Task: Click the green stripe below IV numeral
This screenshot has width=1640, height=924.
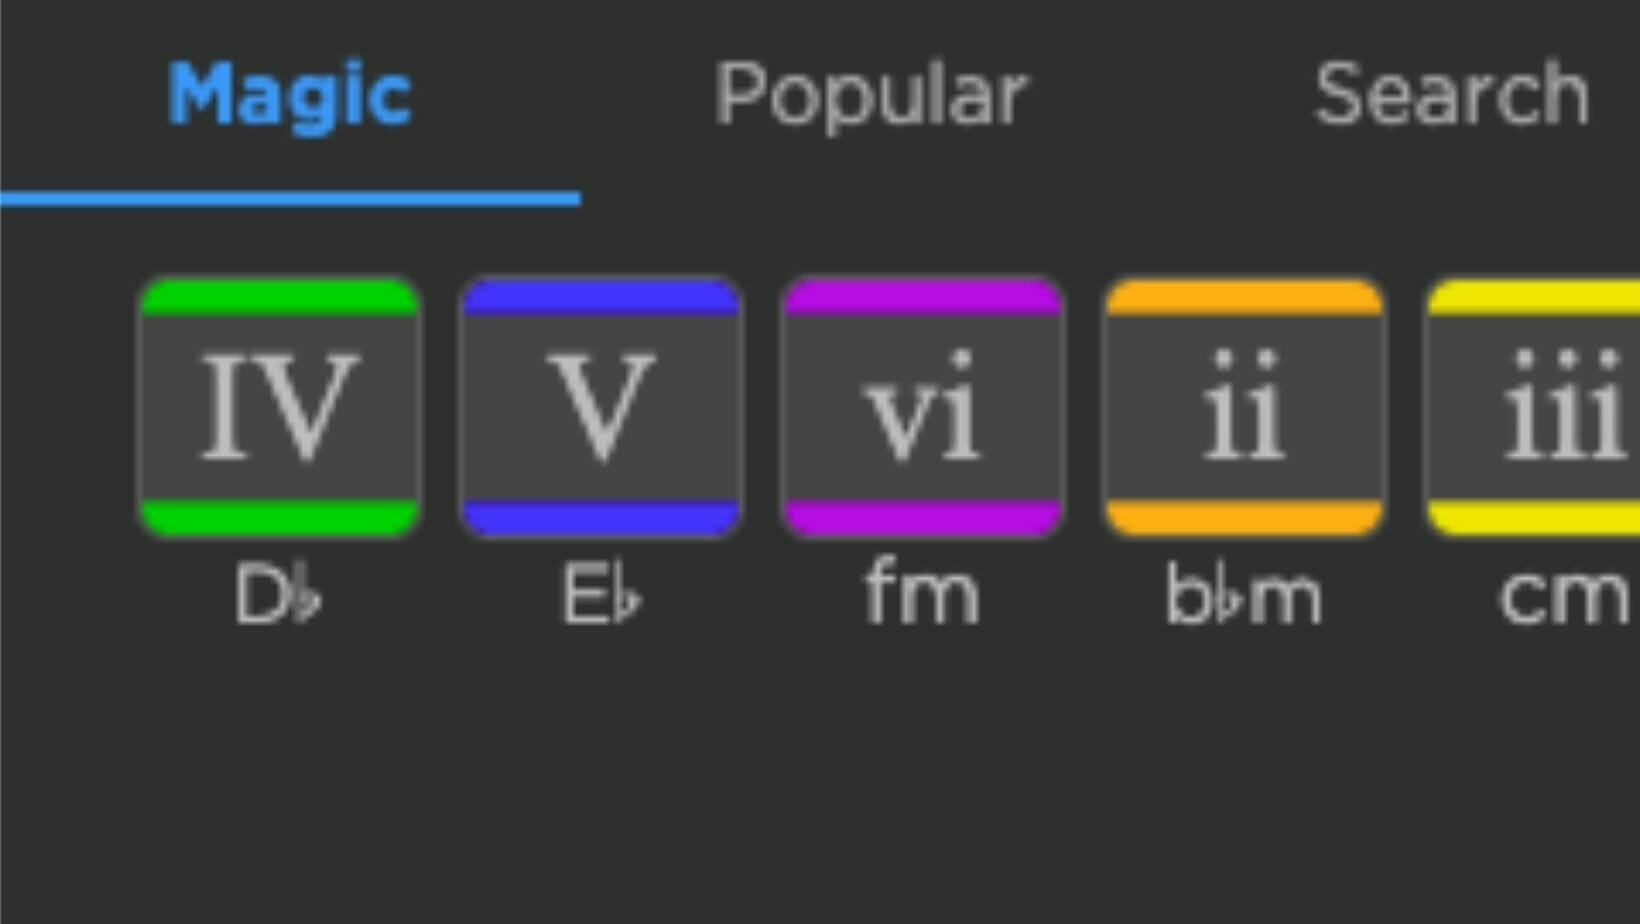Action: coord(280,518)
